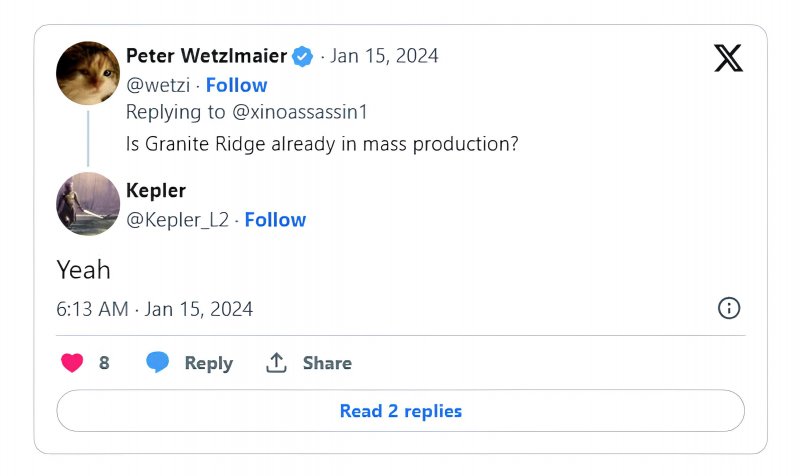The image size is (800, 476).
Task: Click the X logo icon
Action: (x=728, y=58)
